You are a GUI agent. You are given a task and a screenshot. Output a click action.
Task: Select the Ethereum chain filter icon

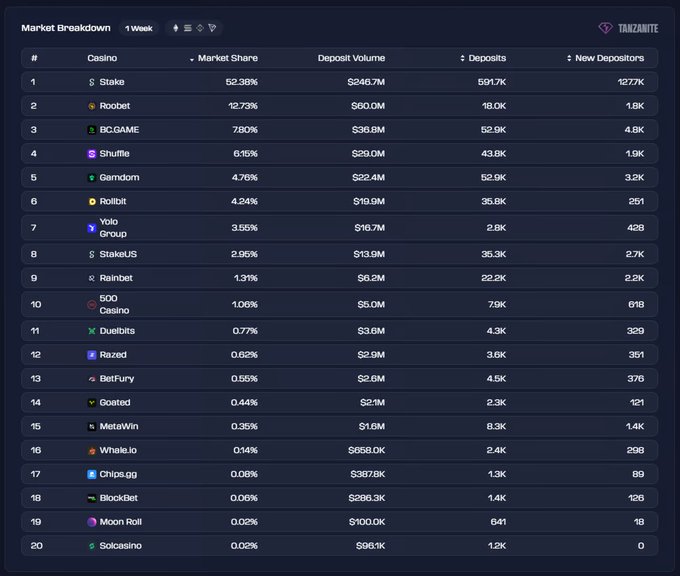click(176, 28)
